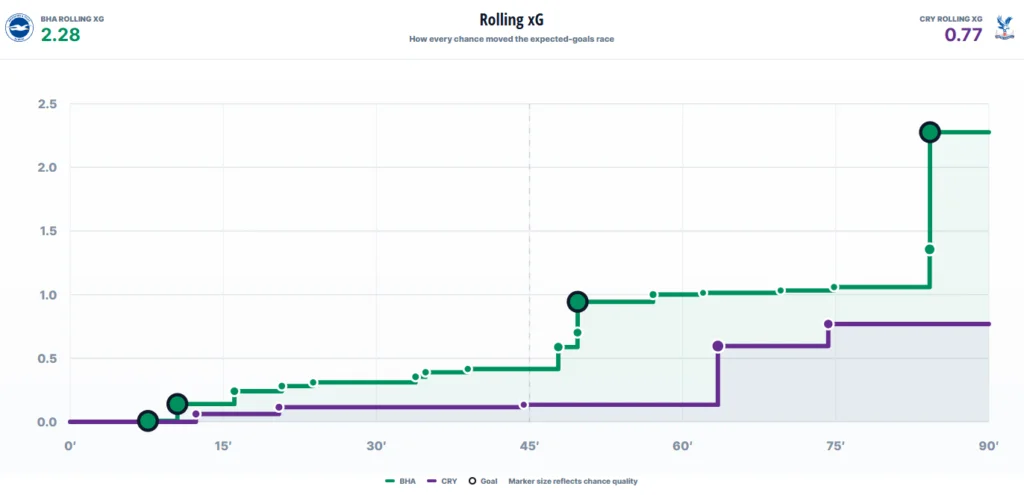
Task: Click the Brighton club crest icon
Action: click(x=19, y=28)
